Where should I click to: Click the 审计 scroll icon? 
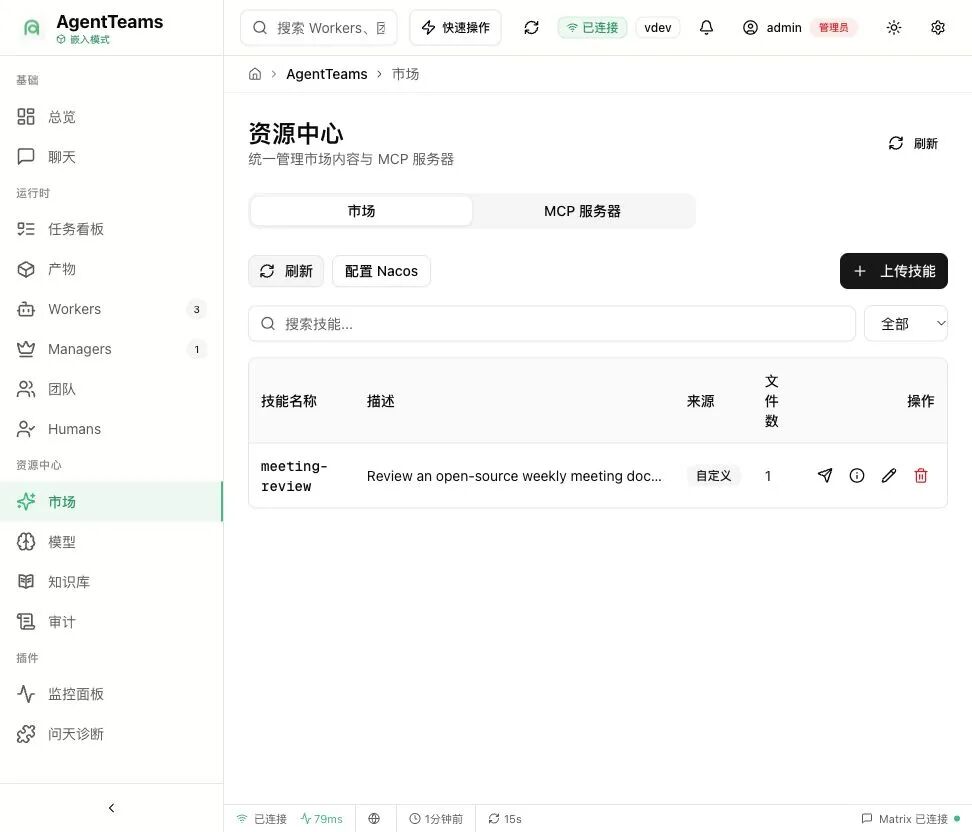tap(26, 622)
